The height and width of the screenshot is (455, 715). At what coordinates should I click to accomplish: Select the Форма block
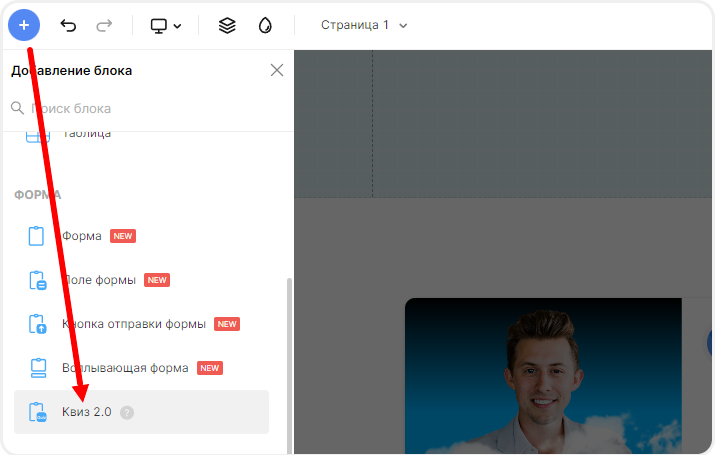click(x=82, y=236)
